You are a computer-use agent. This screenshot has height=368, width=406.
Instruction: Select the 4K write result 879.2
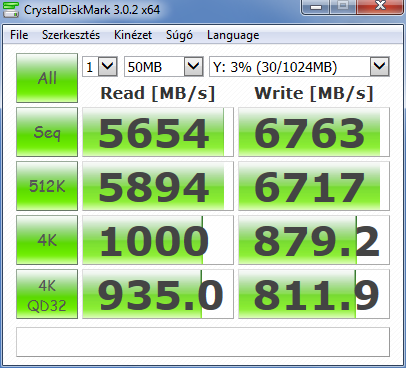(314, 240)
